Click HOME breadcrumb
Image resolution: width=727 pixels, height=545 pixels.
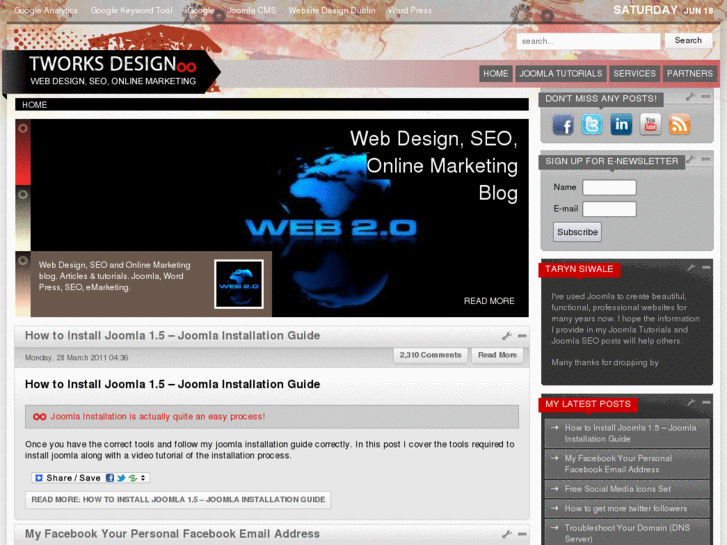coord(34,105)
